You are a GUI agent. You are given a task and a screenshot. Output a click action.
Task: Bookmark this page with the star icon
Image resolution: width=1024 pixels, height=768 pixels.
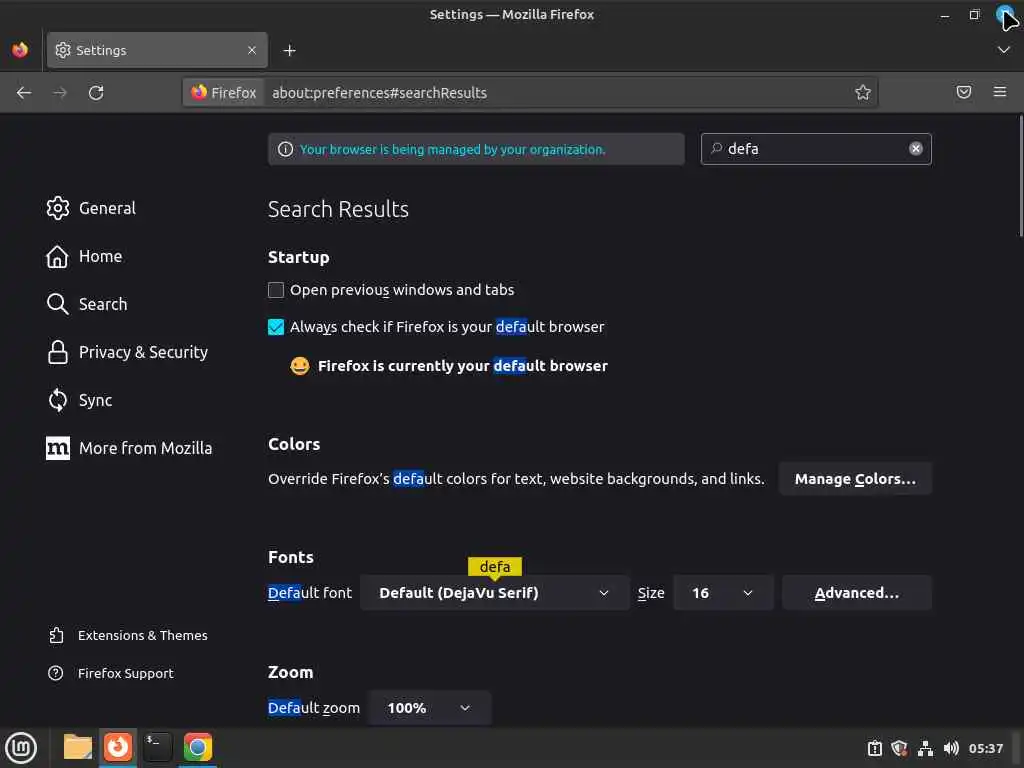(863, 93)
